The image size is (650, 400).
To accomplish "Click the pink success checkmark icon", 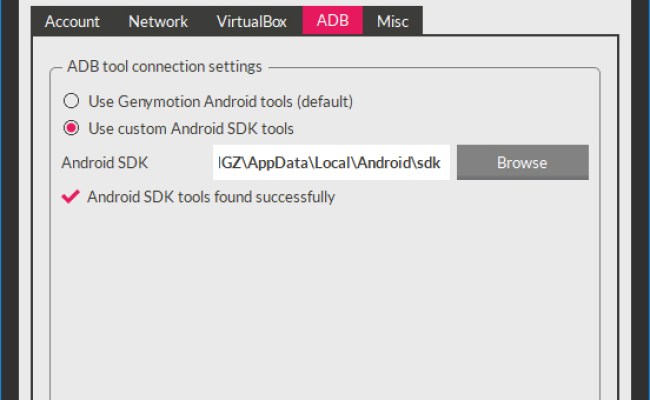I will (70, 196).
